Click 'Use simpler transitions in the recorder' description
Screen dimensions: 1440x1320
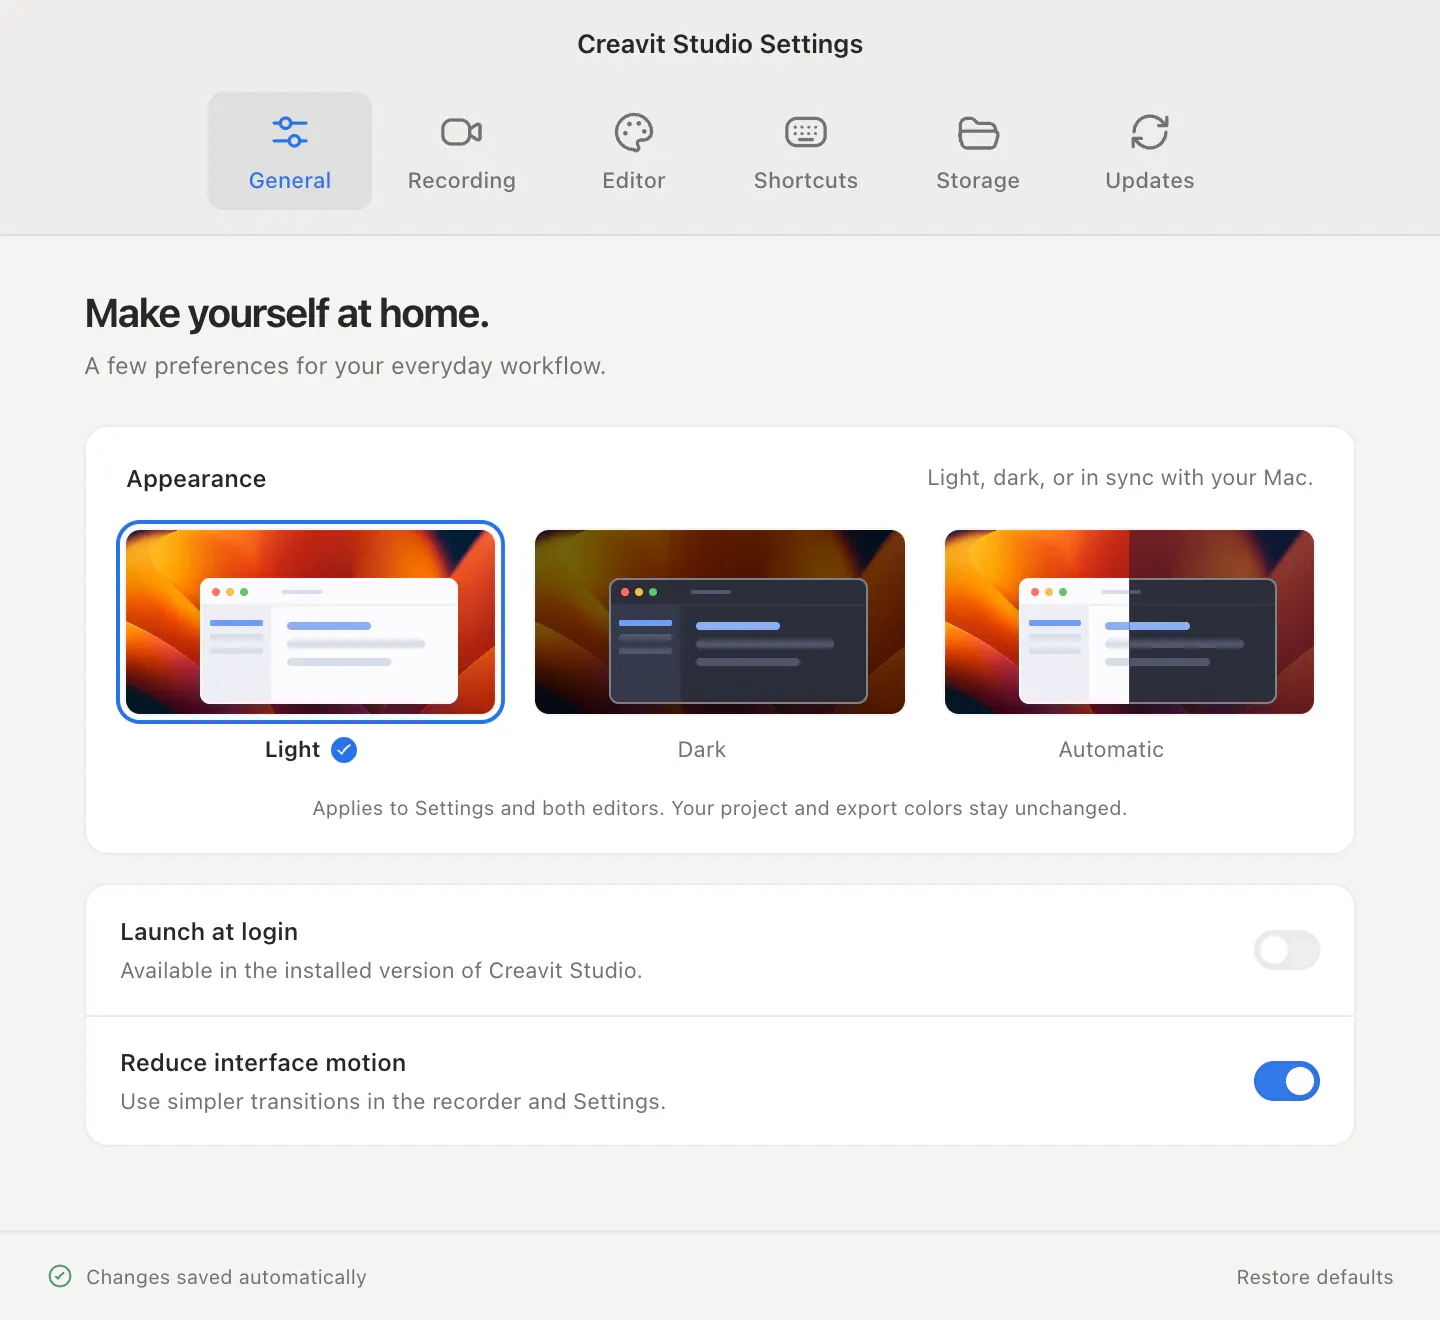393,1102
